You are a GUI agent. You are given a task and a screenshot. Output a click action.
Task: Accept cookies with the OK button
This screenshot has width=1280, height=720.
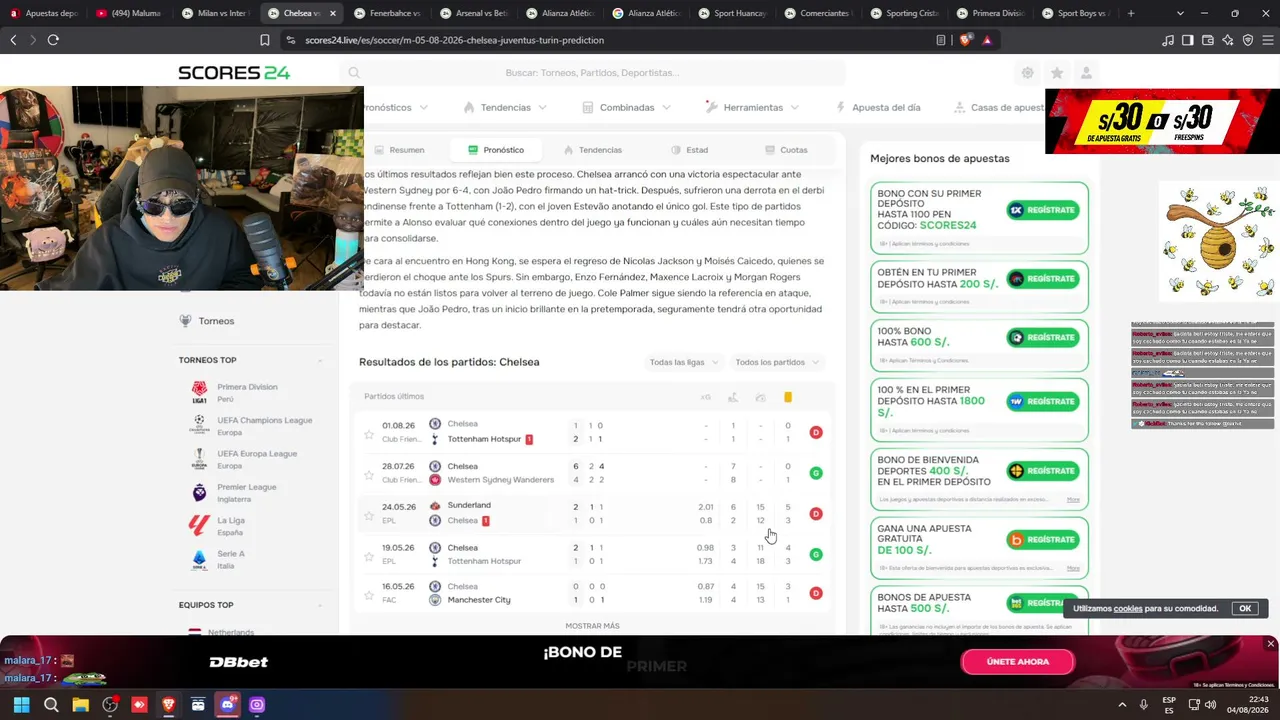pyautogui.click(x=1245, y=608)
